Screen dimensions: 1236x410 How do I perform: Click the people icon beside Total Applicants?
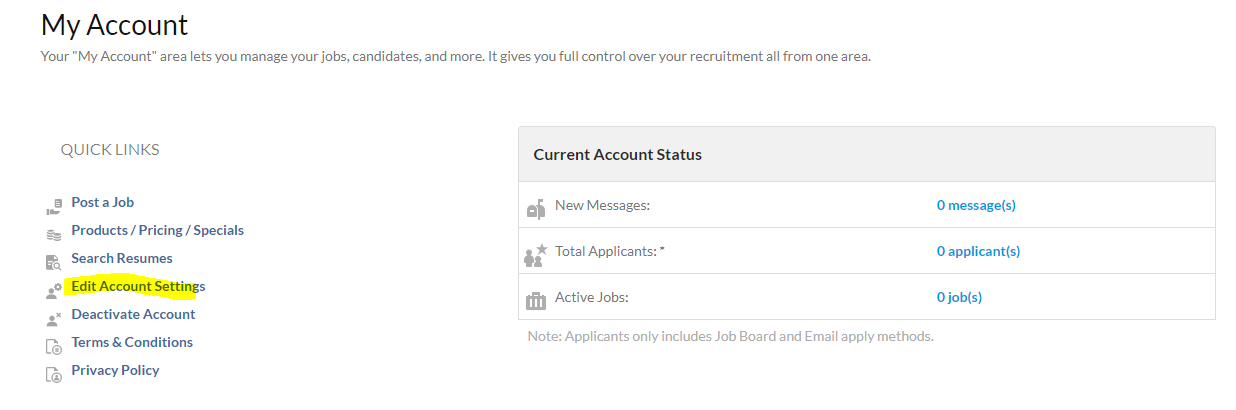(536, 254)
